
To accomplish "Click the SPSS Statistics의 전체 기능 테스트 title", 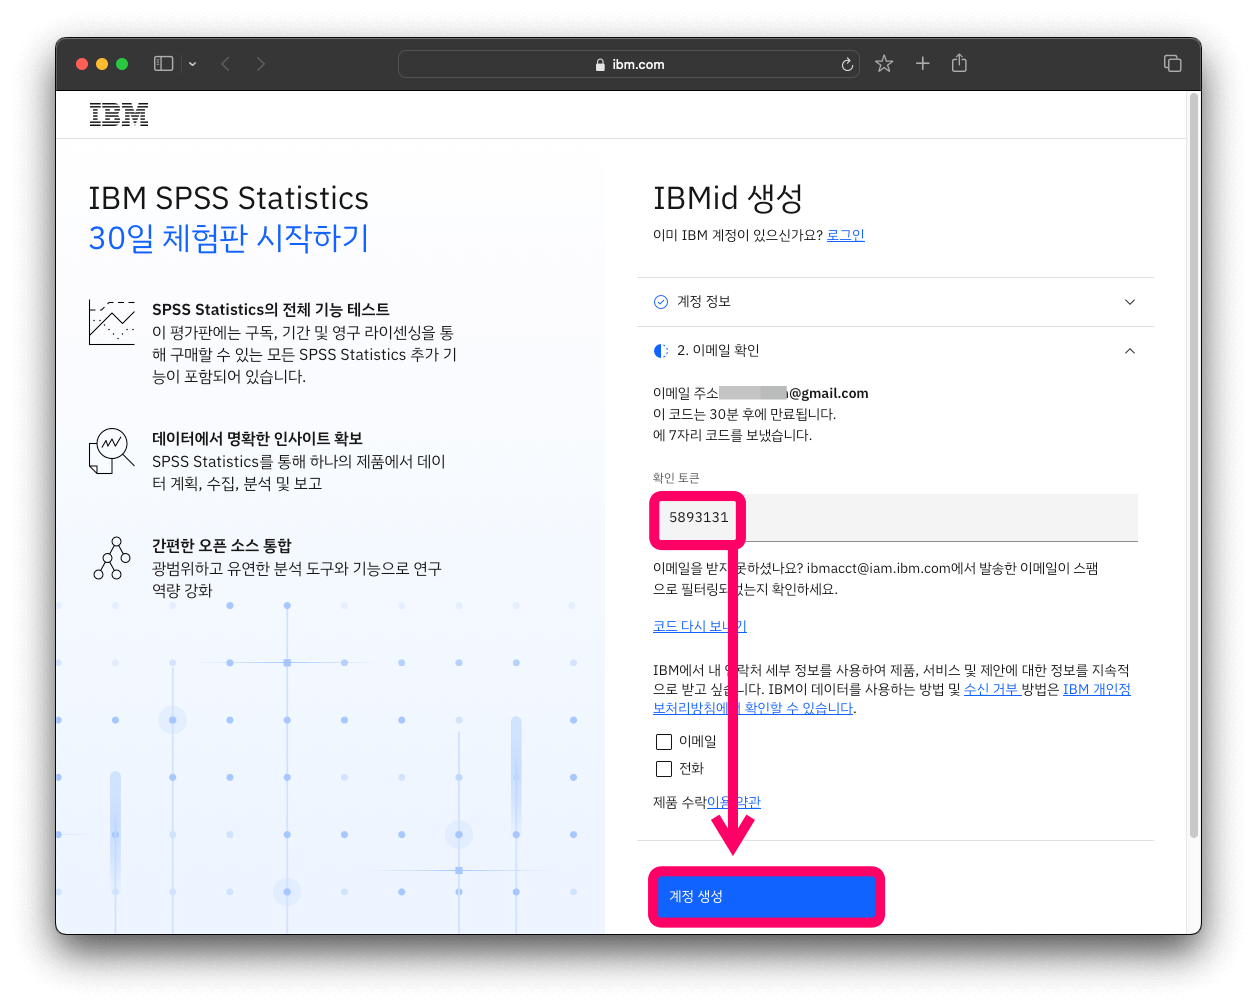I will pyautogui.click(x=271, y=310).
